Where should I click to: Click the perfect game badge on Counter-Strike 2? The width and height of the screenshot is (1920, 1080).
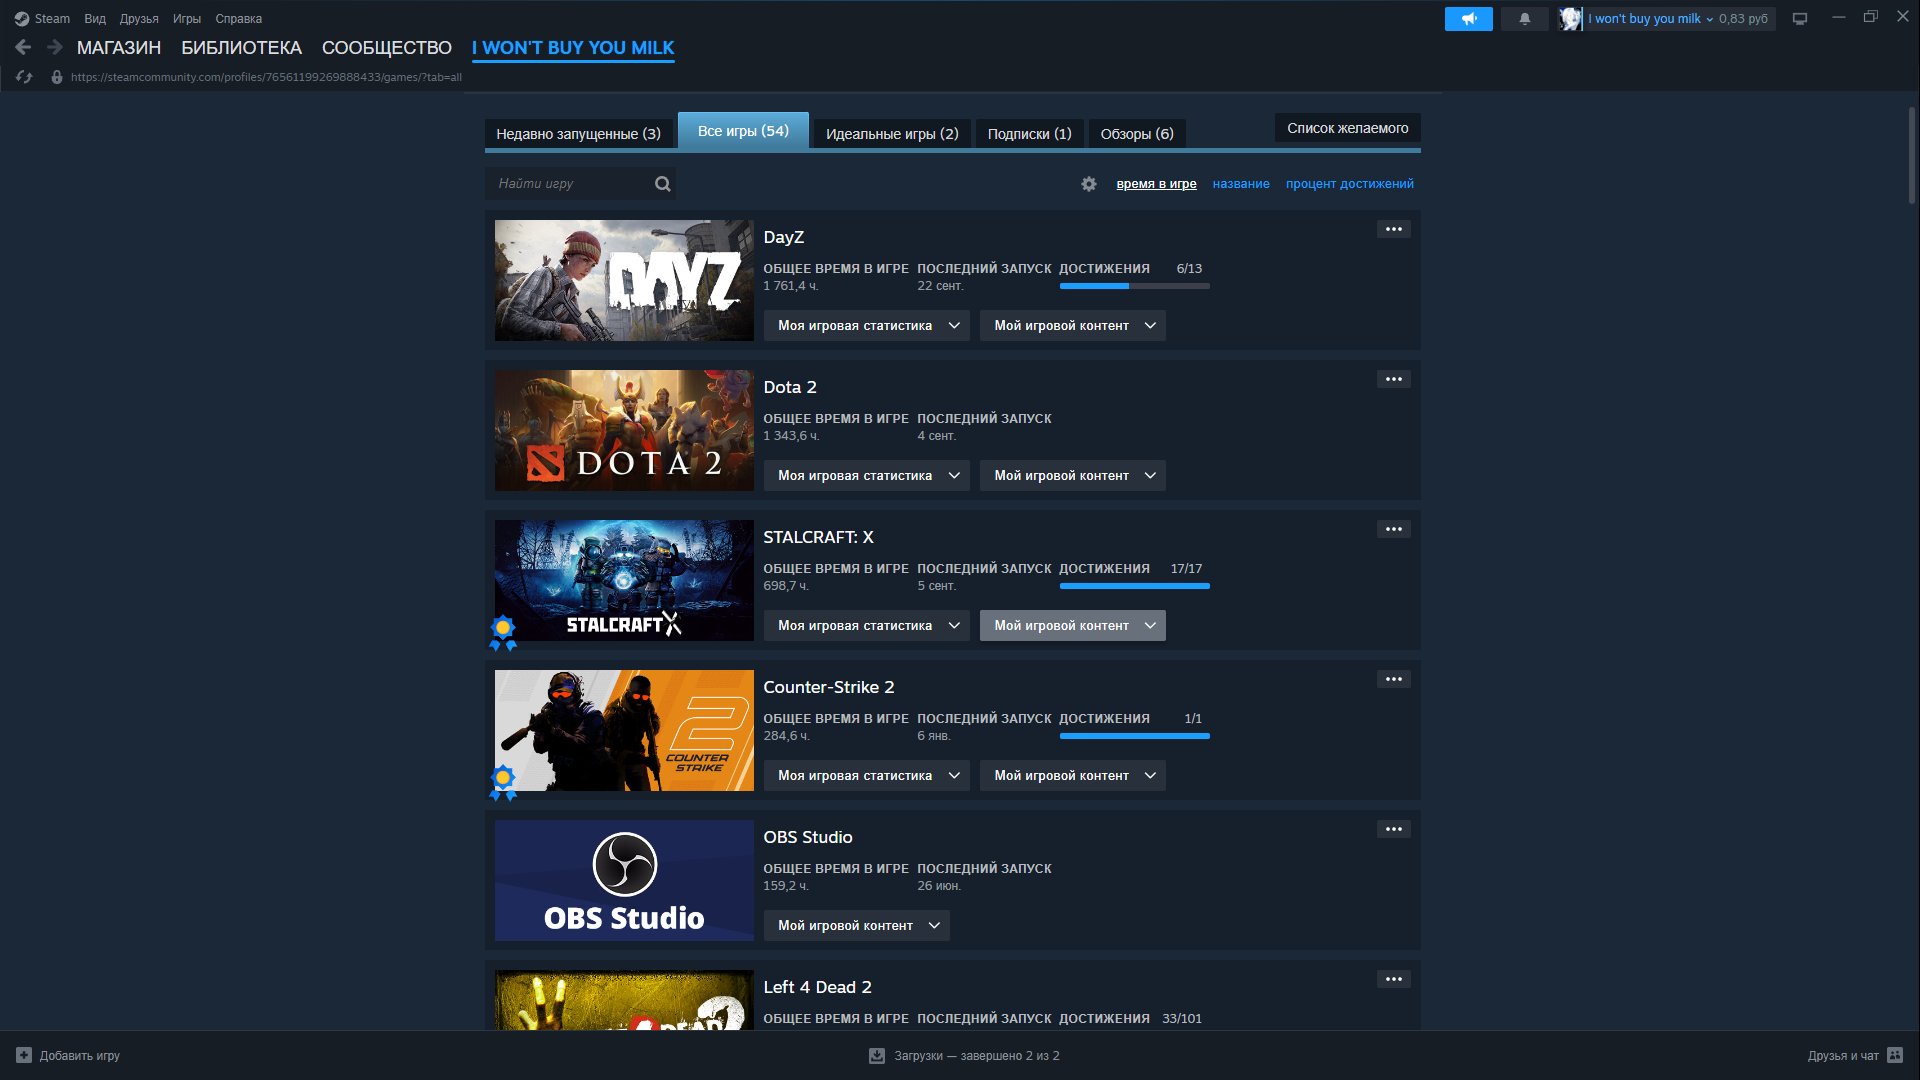503,782
